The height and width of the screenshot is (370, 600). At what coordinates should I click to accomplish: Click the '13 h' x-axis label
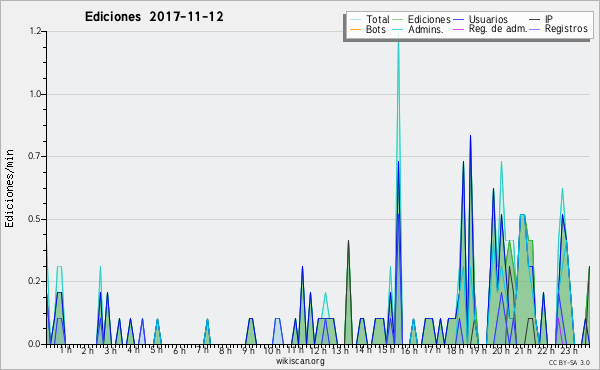[x=340, y=350]
